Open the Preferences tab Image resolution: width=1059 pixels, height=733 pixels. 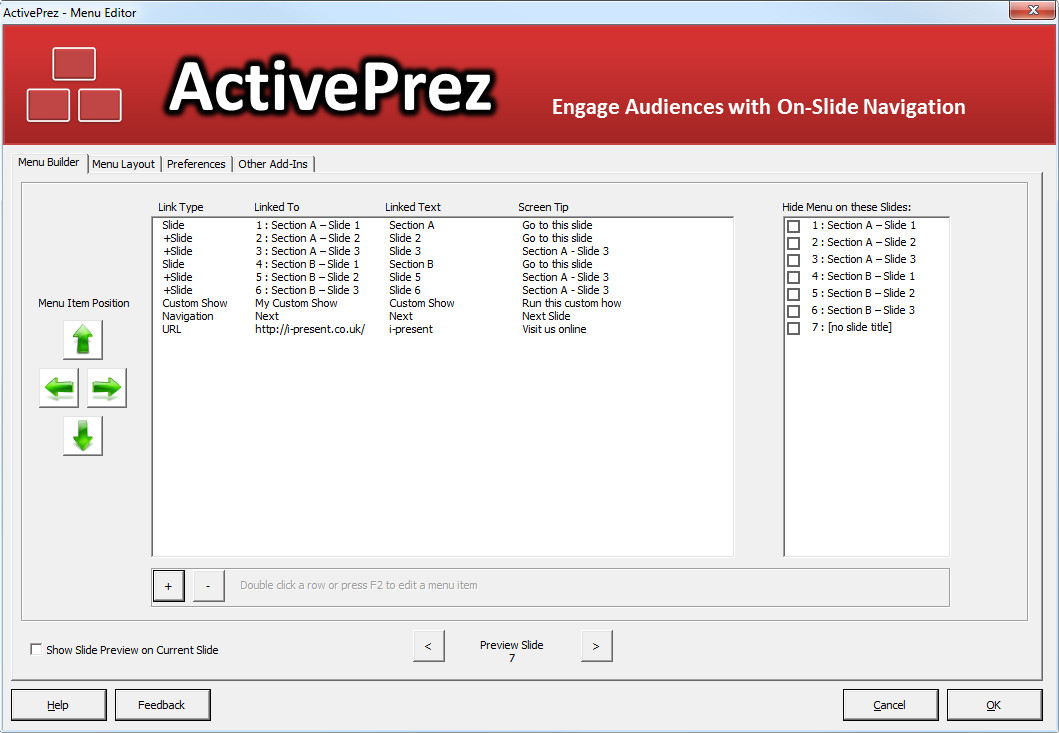(197, 164)
